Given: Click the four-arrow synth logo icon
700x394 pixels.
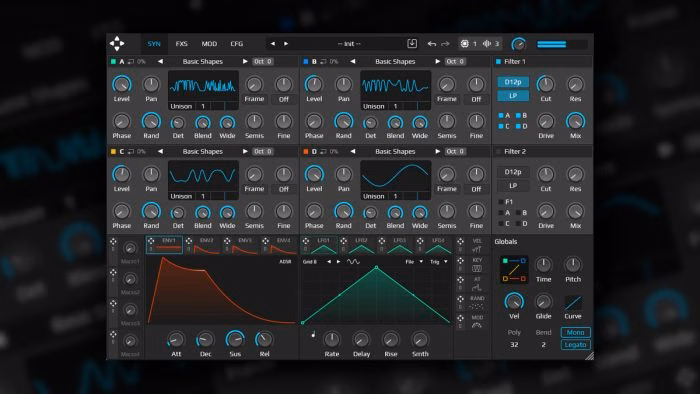Looking at the screenshot, I should [x=117, y=44].
